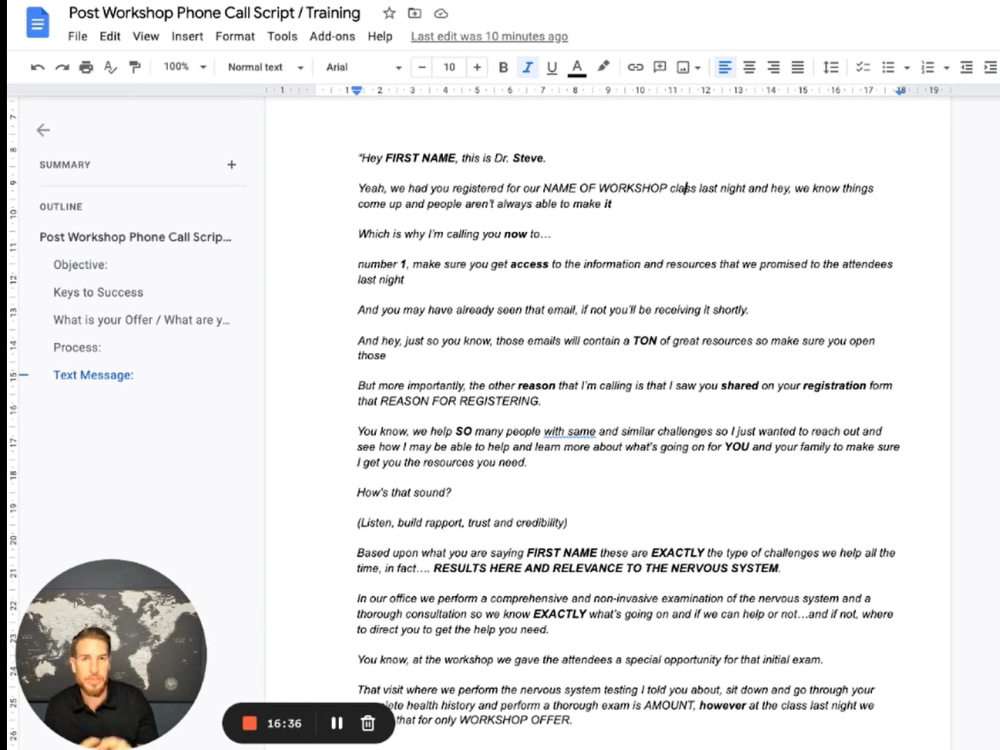Open Google Docs home via logo
This screenshot has height=750, width=1000.
click(x=37, y=23)
